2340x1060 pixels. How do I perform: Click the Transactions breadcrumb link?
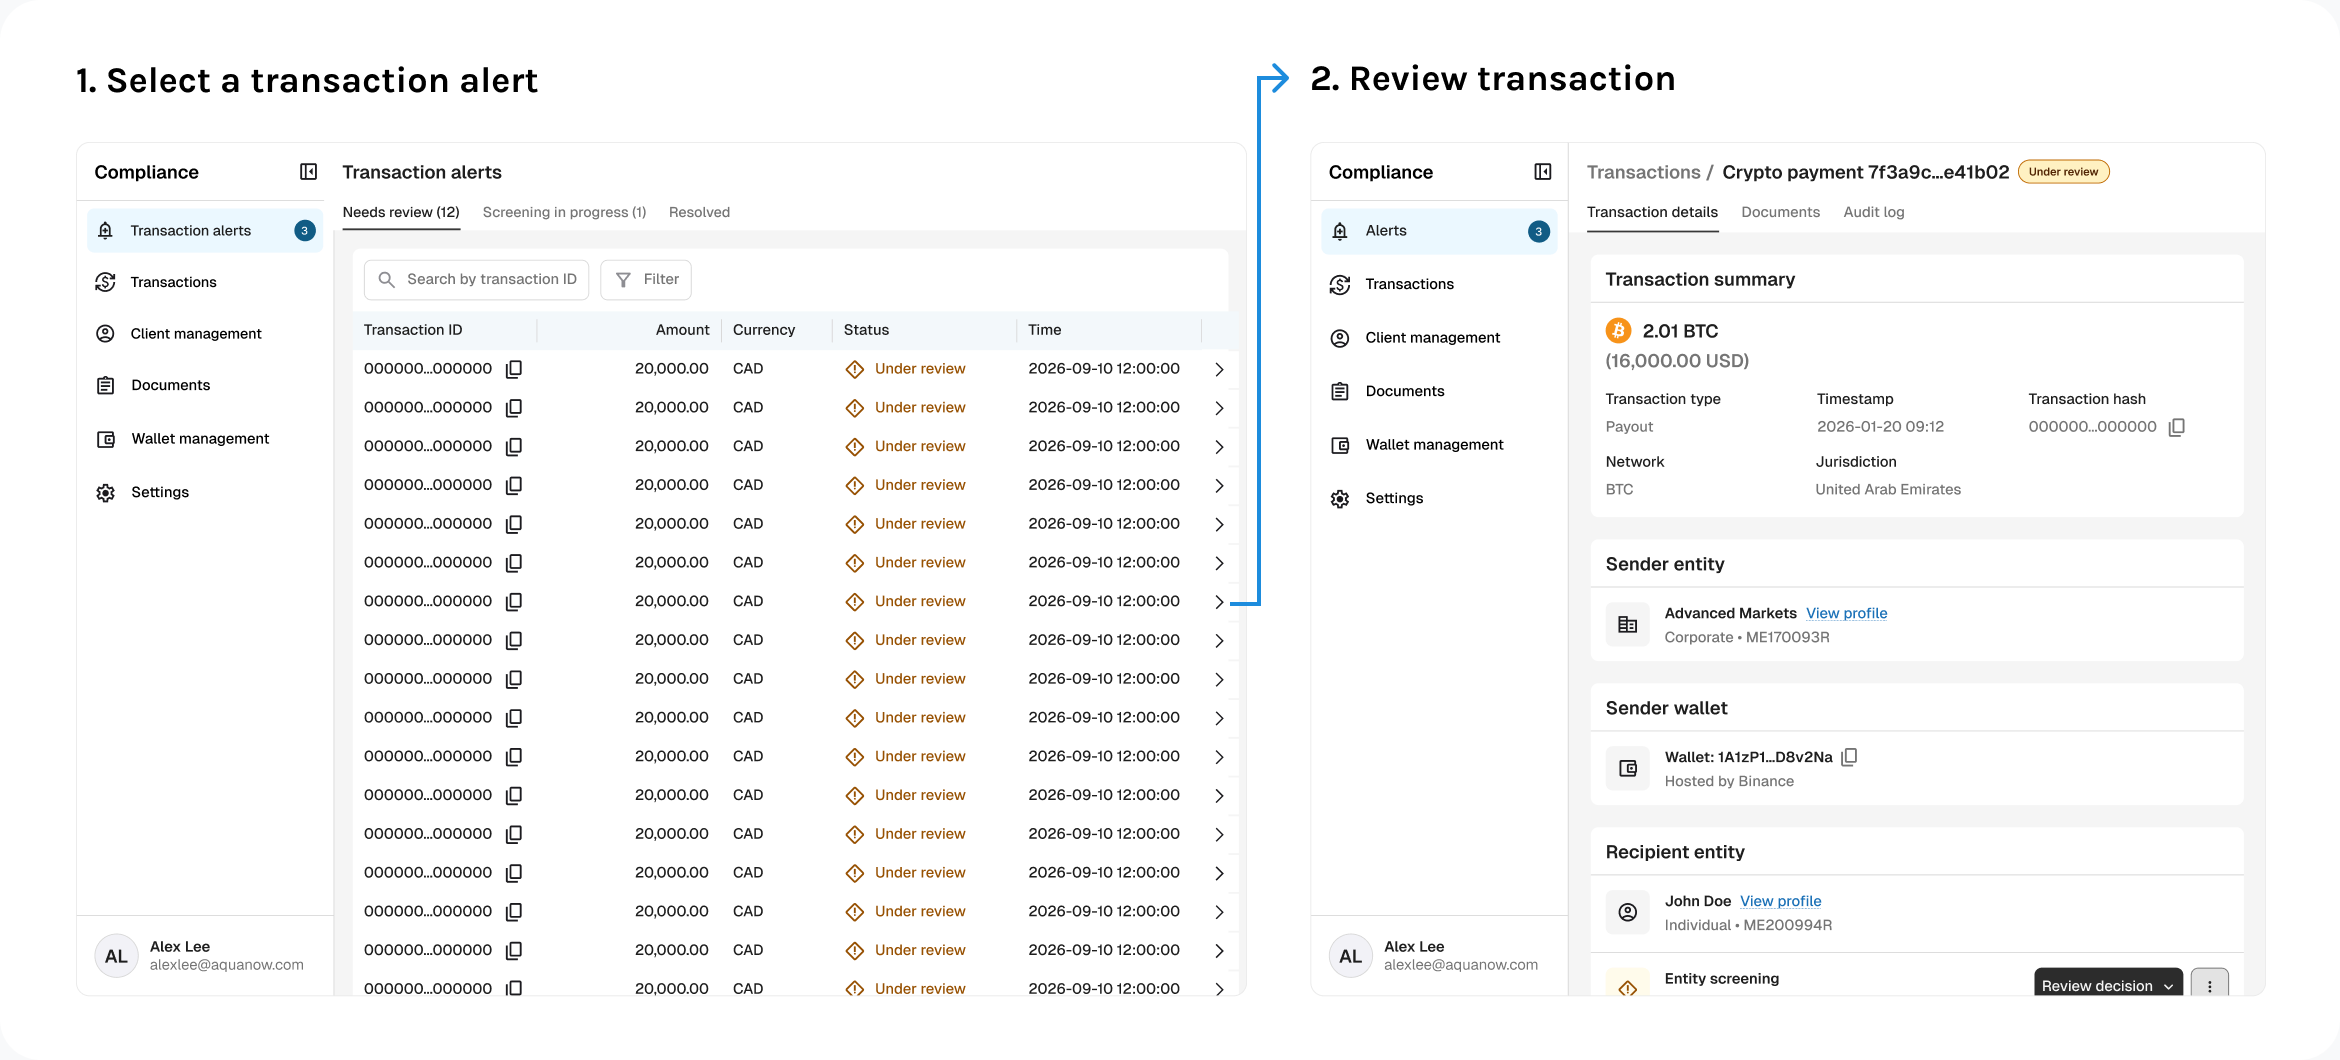pyautogui.click(x=1643, y=172)
